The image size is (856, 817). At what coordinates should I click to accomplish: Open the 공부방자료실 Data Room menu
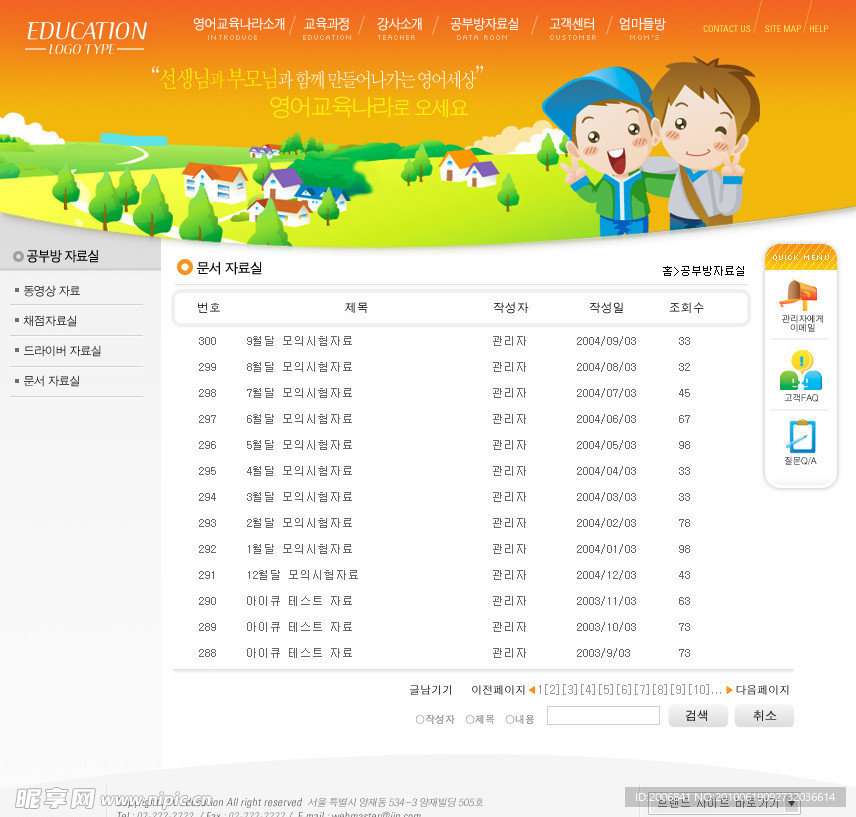click(484, 29)
